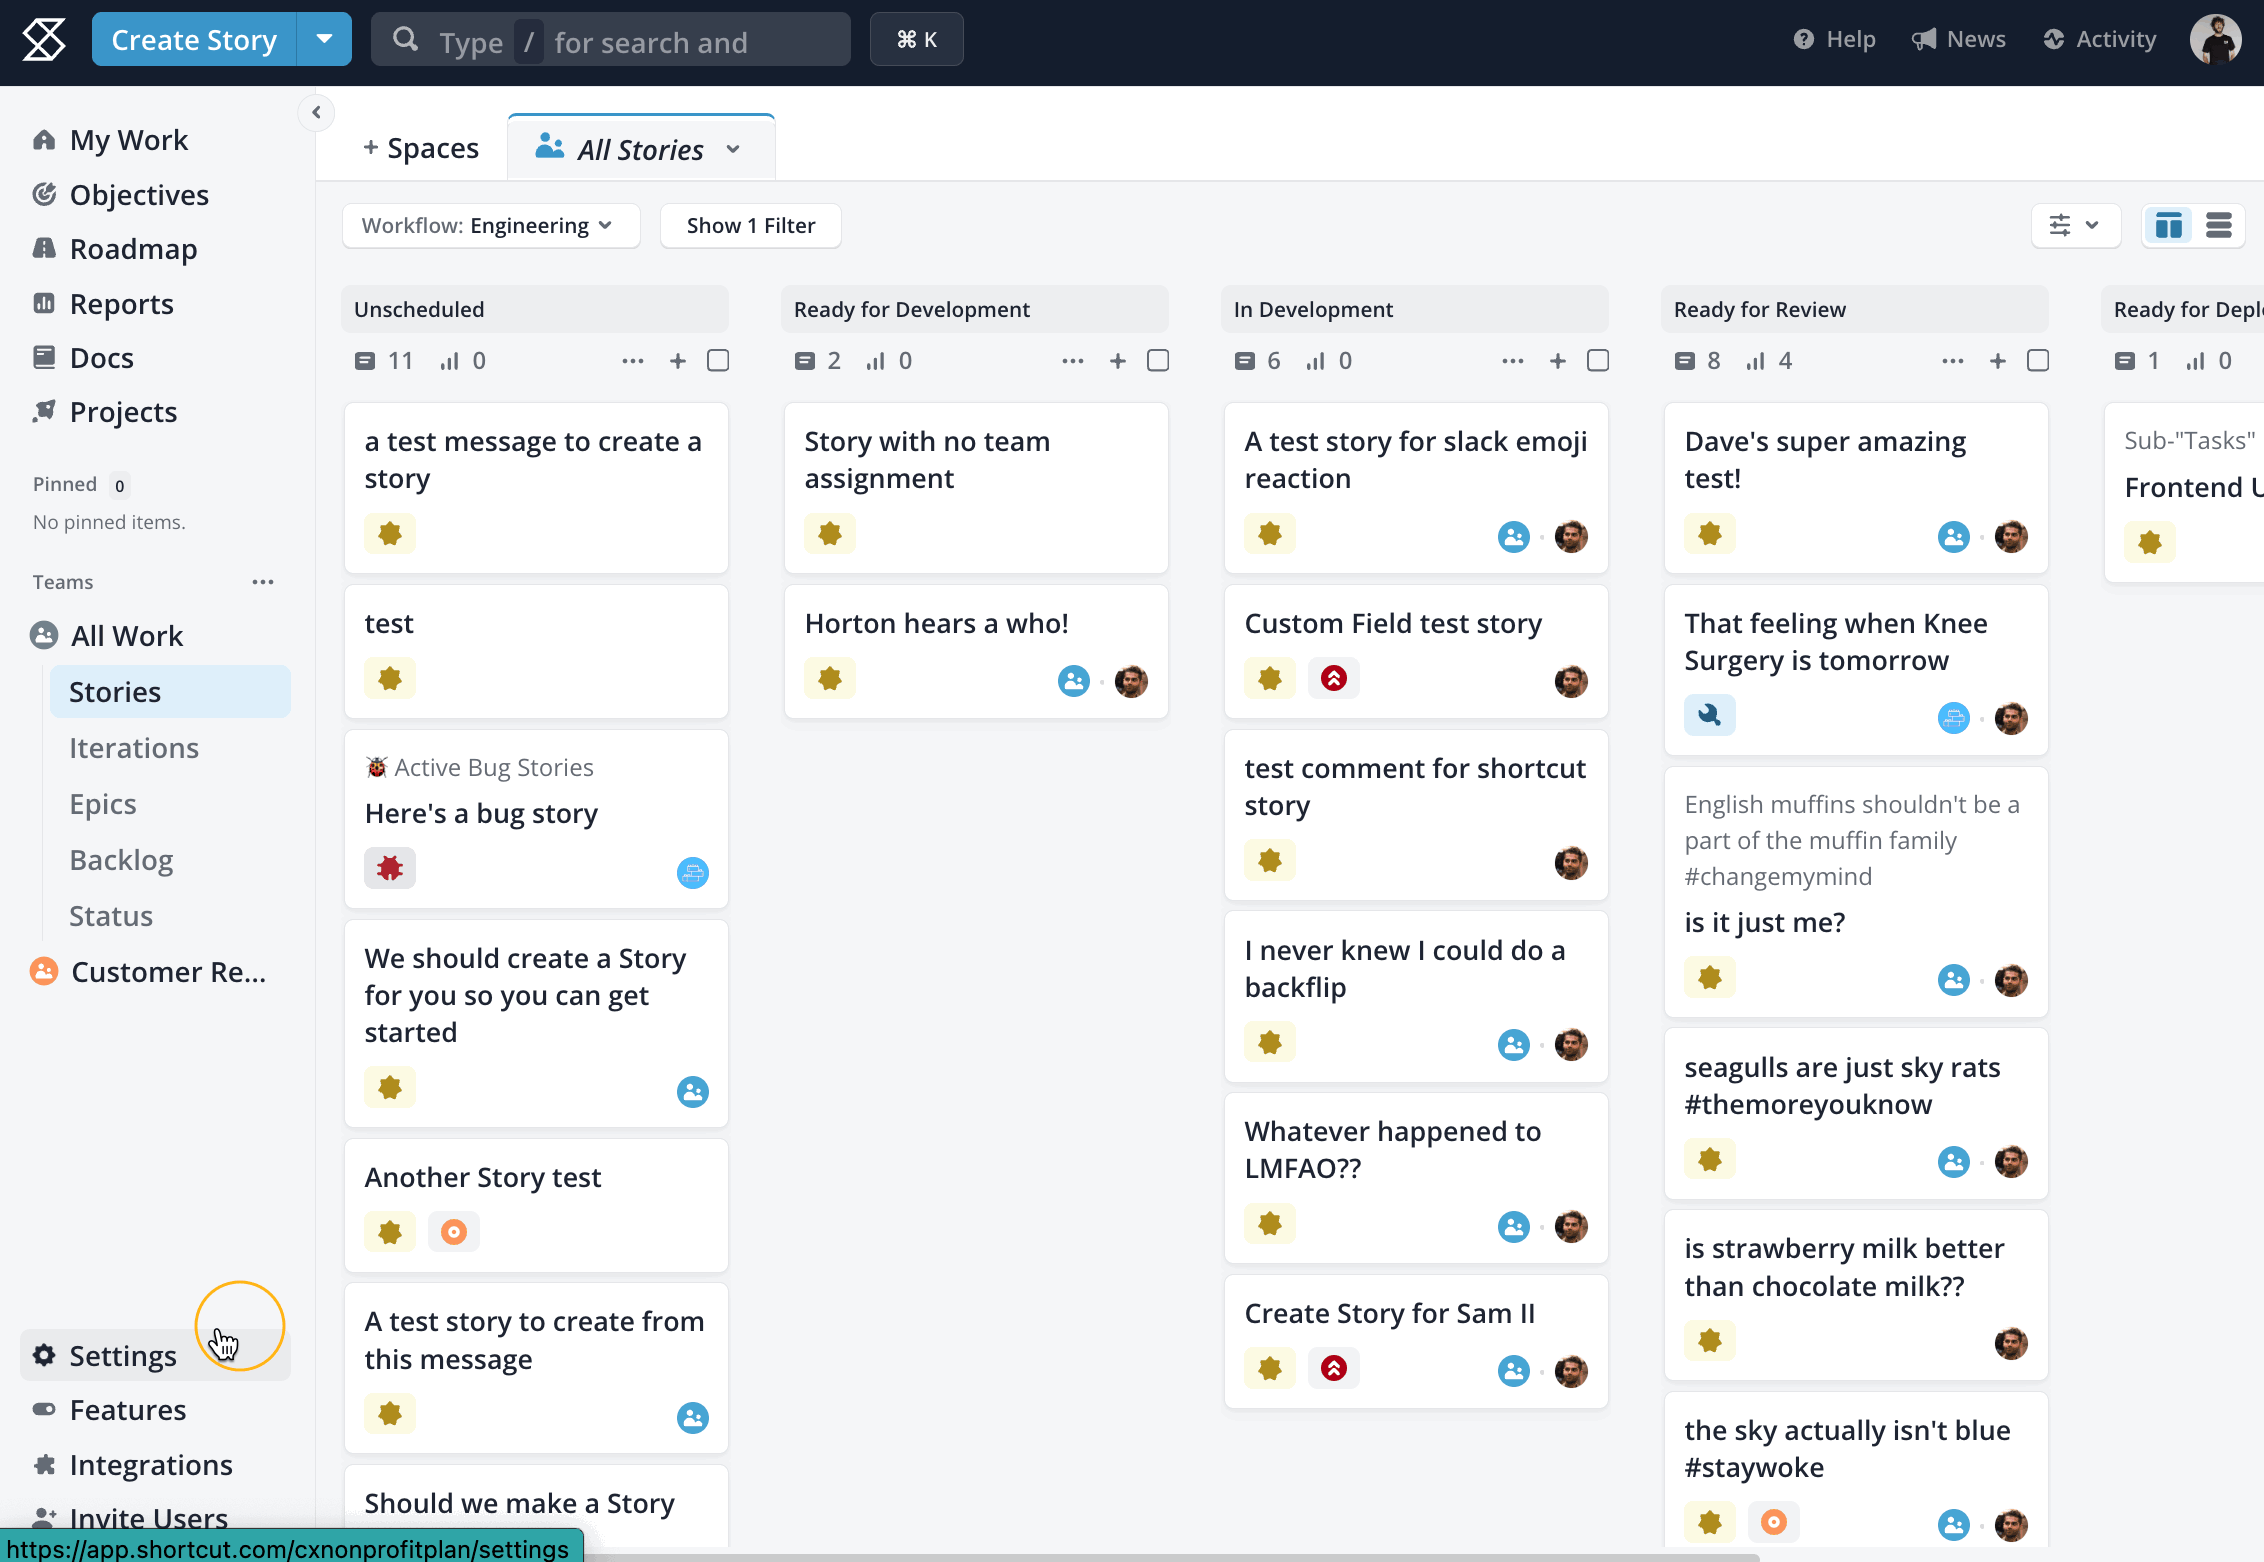Image resolution: width=2264 pixels, height=1562 pixels.
Task: Click the Shortcut logo icon
Action: pyautogui.click(x=44, y=40)
